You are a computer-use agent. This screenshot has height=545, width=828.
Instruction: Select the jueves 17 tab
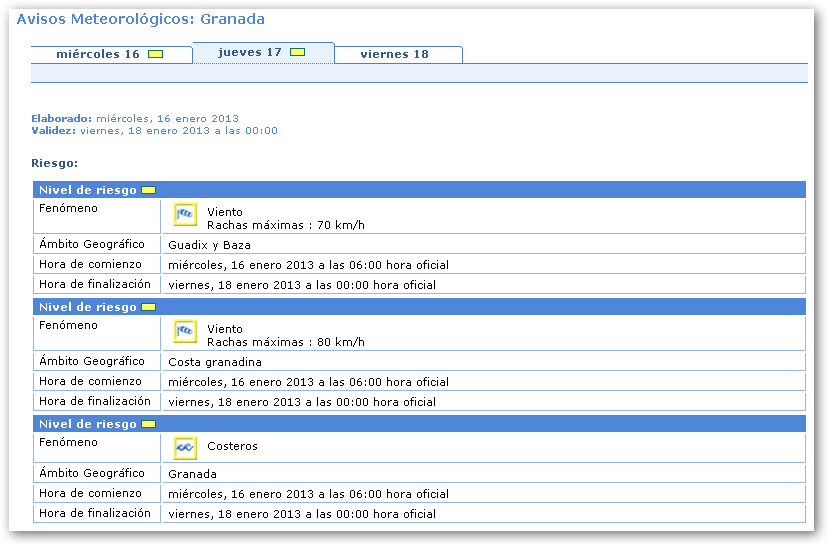tap(250, 52)
